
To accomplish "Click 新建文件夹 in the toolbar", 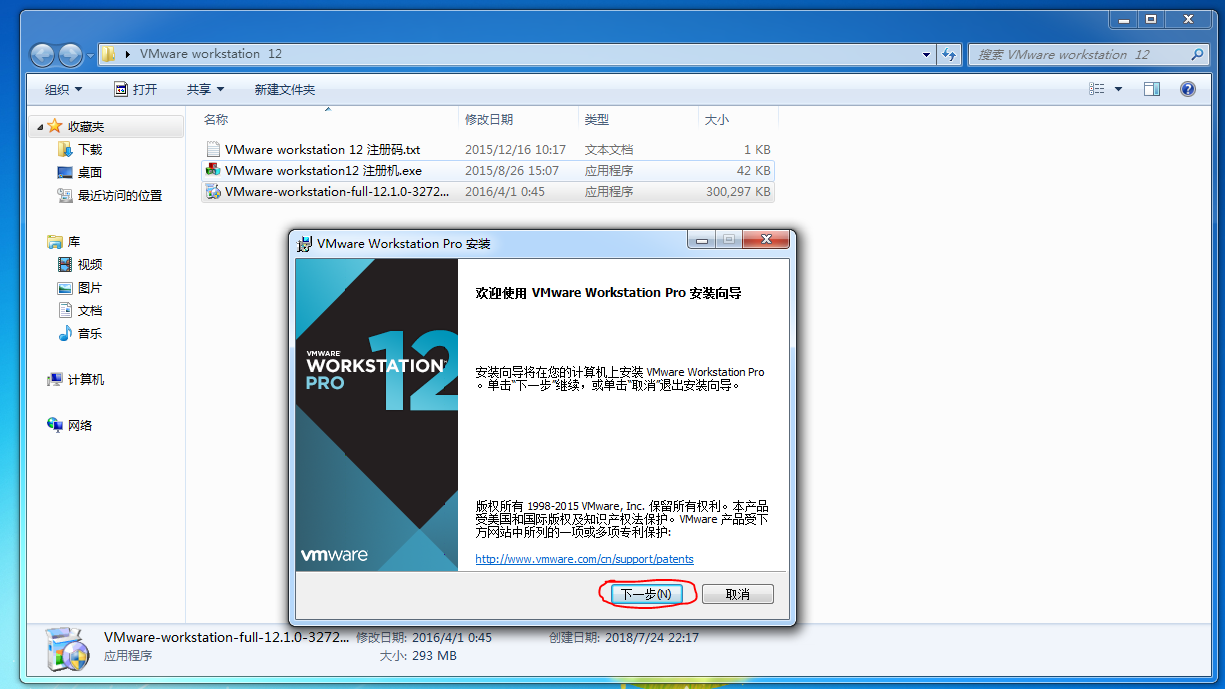I will tap(284, 89).
